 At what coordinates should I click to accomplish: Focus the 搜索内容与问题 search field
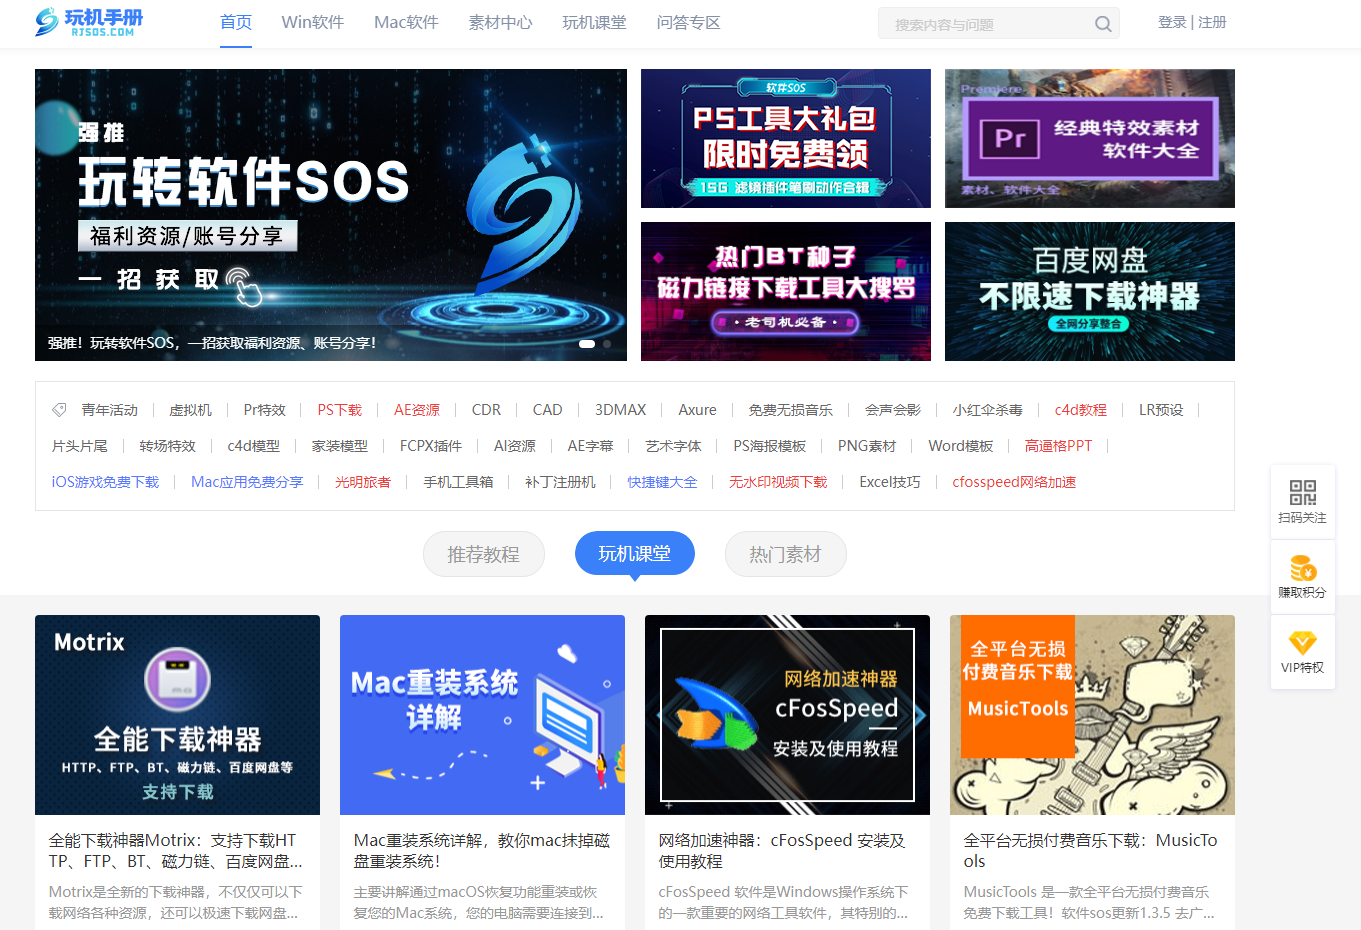(985, 24)
